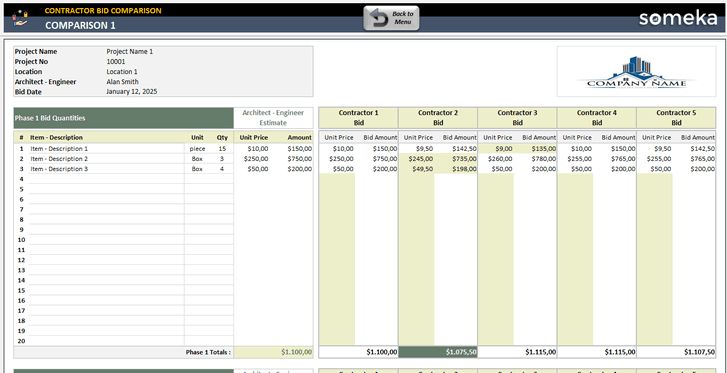Screen dimensions: 727x373
Task: Select the 'Item - Description 3' cell
Action: pyautogui.click(x=106, y=169)
